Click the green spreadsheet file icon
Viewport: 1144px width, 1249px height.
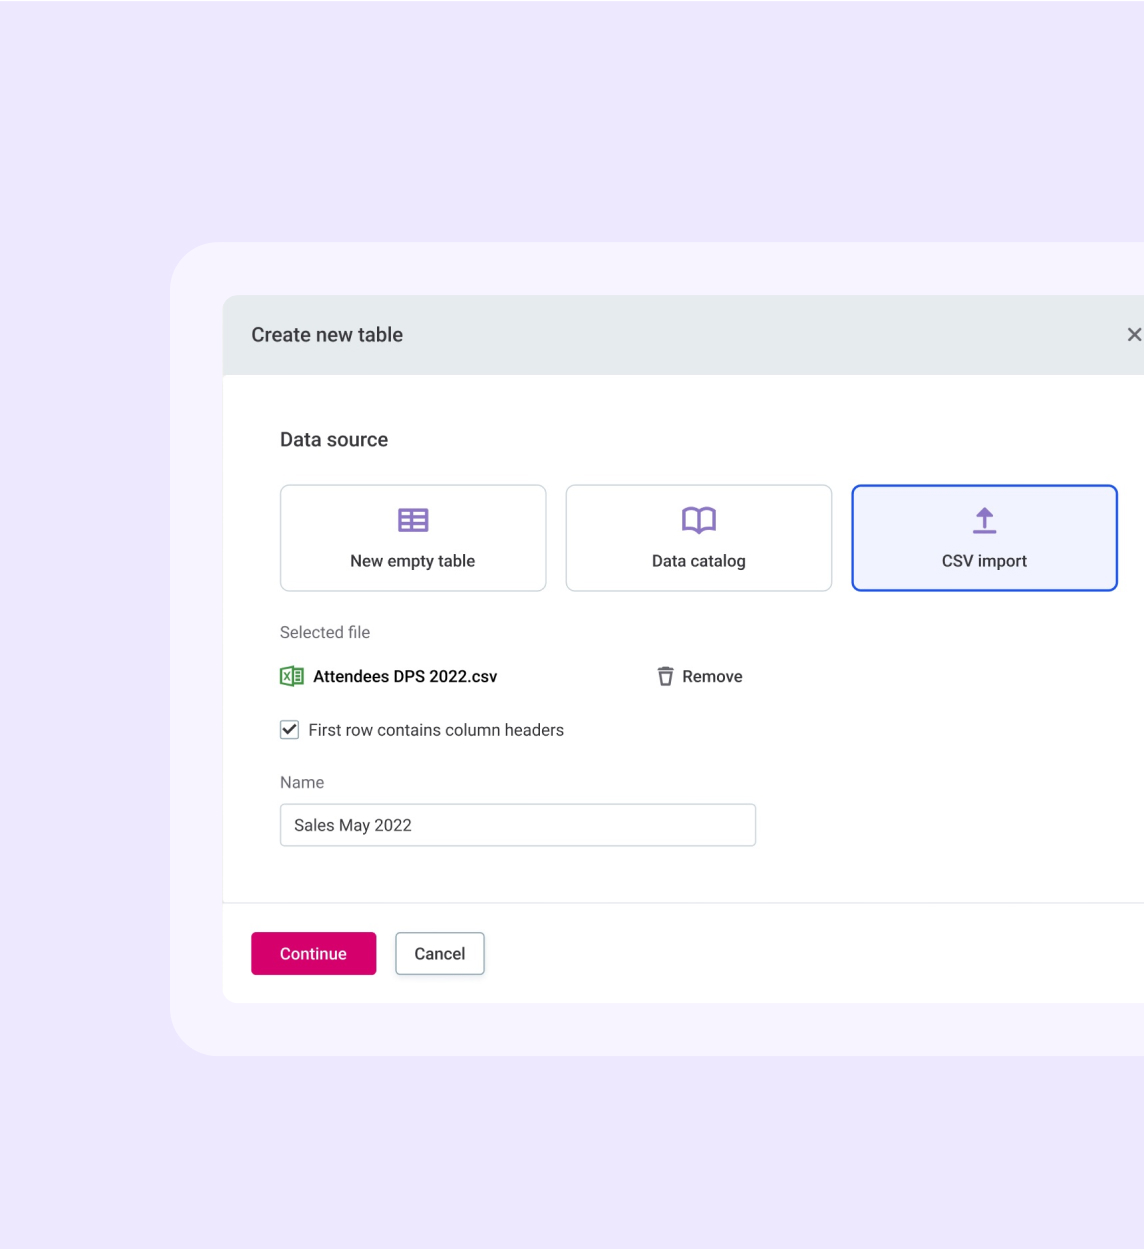point(291,677)
